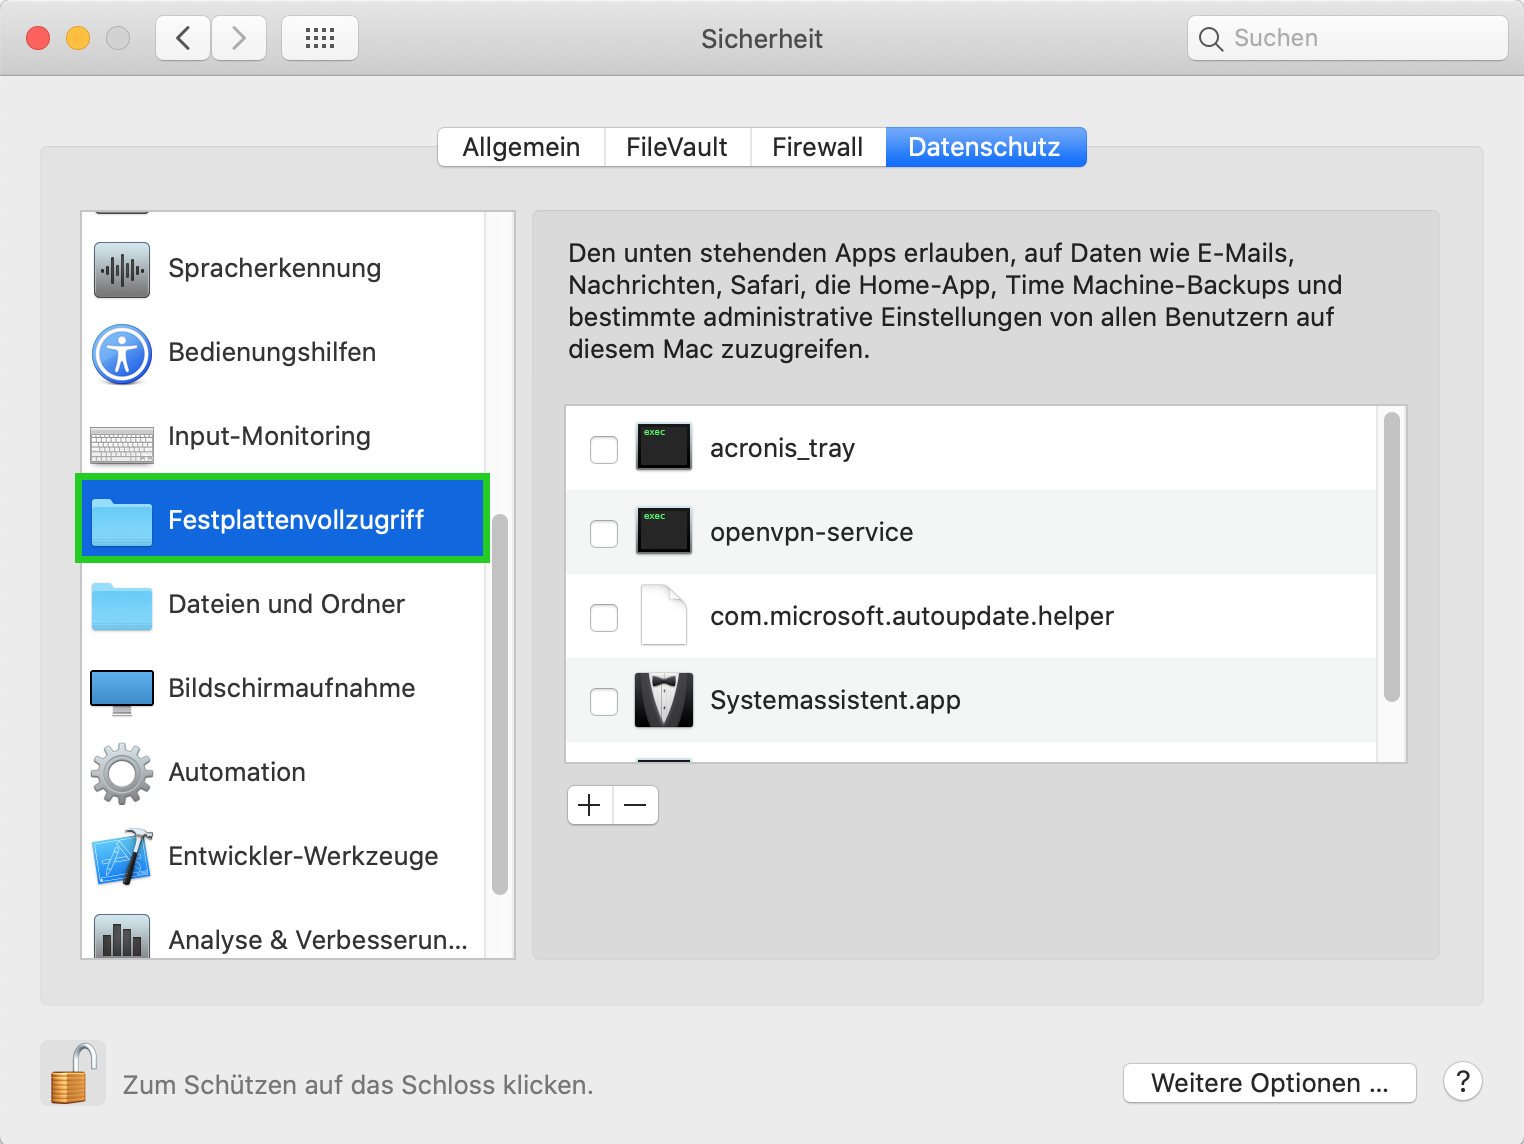Enable full disk access for acronis_tray
This screenshot has width=1524, height=1144.
tap(603, 450)
